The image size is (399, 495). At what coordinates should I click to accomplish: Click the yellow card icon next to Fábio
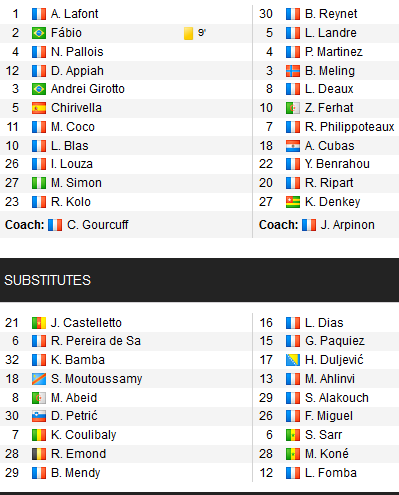click(188, 33)
